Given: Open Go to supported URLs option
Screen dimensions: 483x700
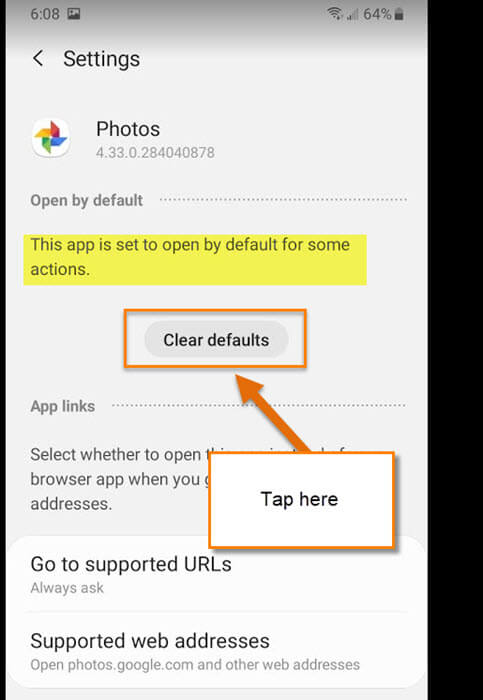Looking at the screenshot, I should coord(216,574).
